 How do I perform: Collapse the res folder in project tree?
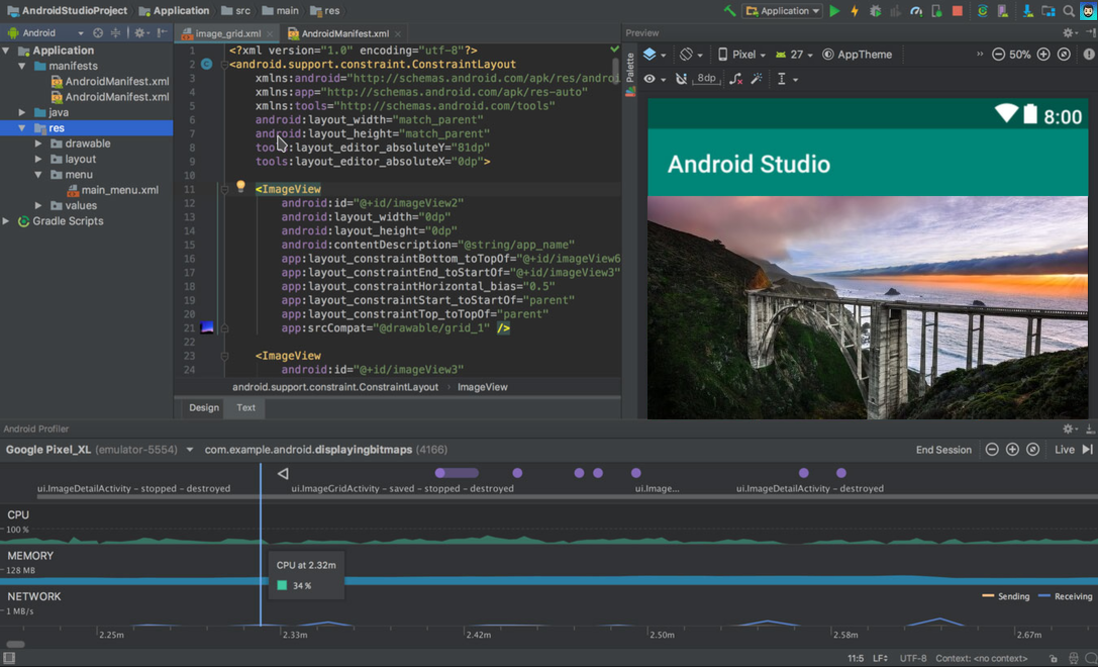pyautogui.click(x=22, y=128)
